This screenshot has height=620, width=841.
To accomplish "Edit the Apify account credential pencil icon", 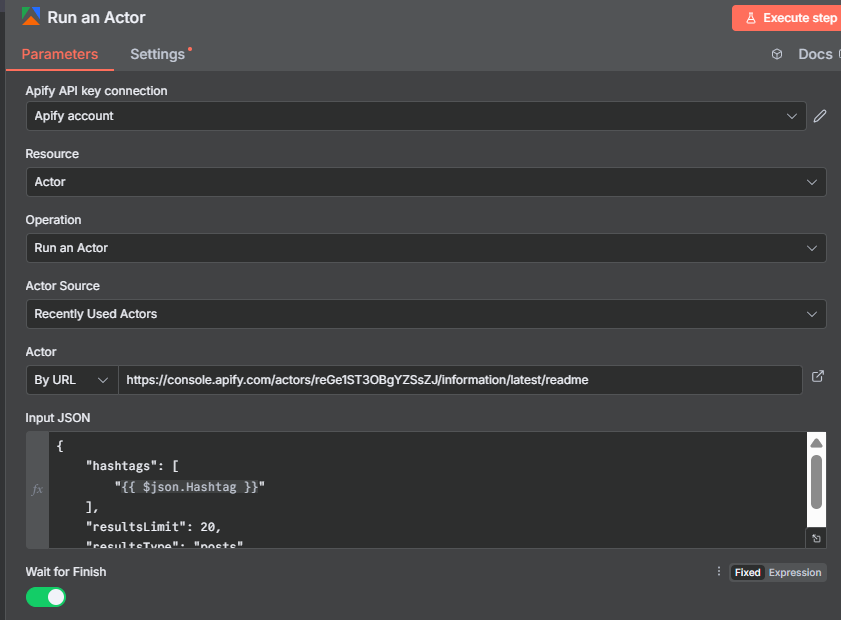I will [x=820, y=116].
